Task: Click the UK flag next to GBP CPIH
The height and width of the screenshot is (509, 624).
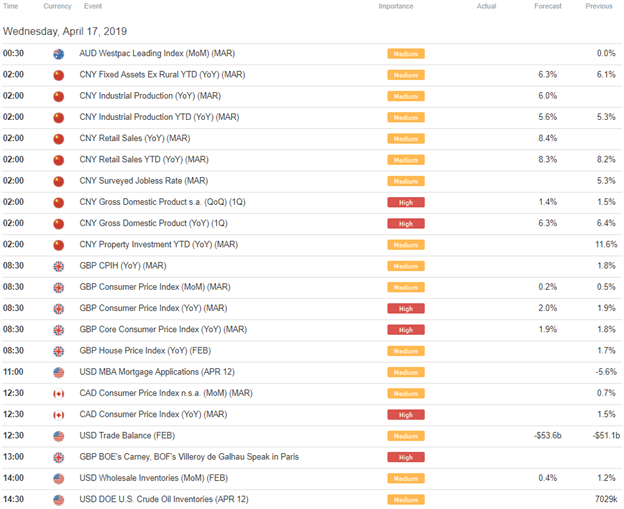Action: 58,266
